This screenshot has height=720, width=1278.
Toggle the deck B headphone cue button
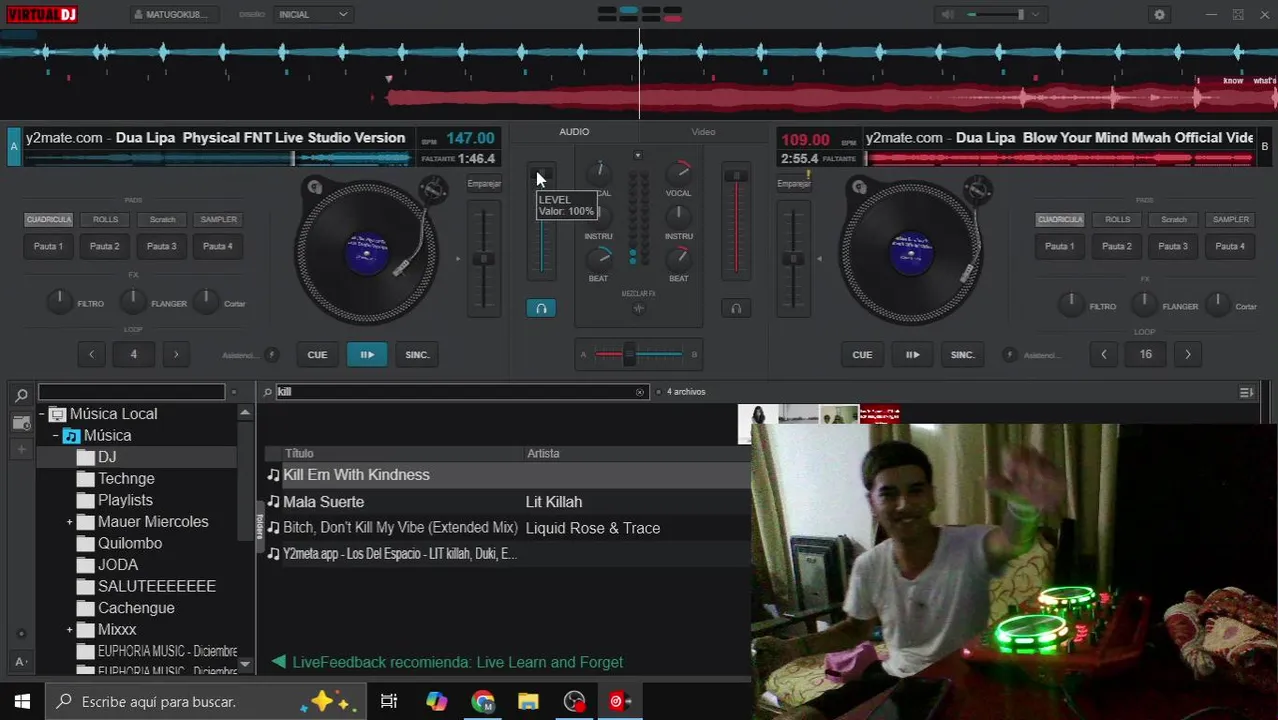tap(736, 308)
